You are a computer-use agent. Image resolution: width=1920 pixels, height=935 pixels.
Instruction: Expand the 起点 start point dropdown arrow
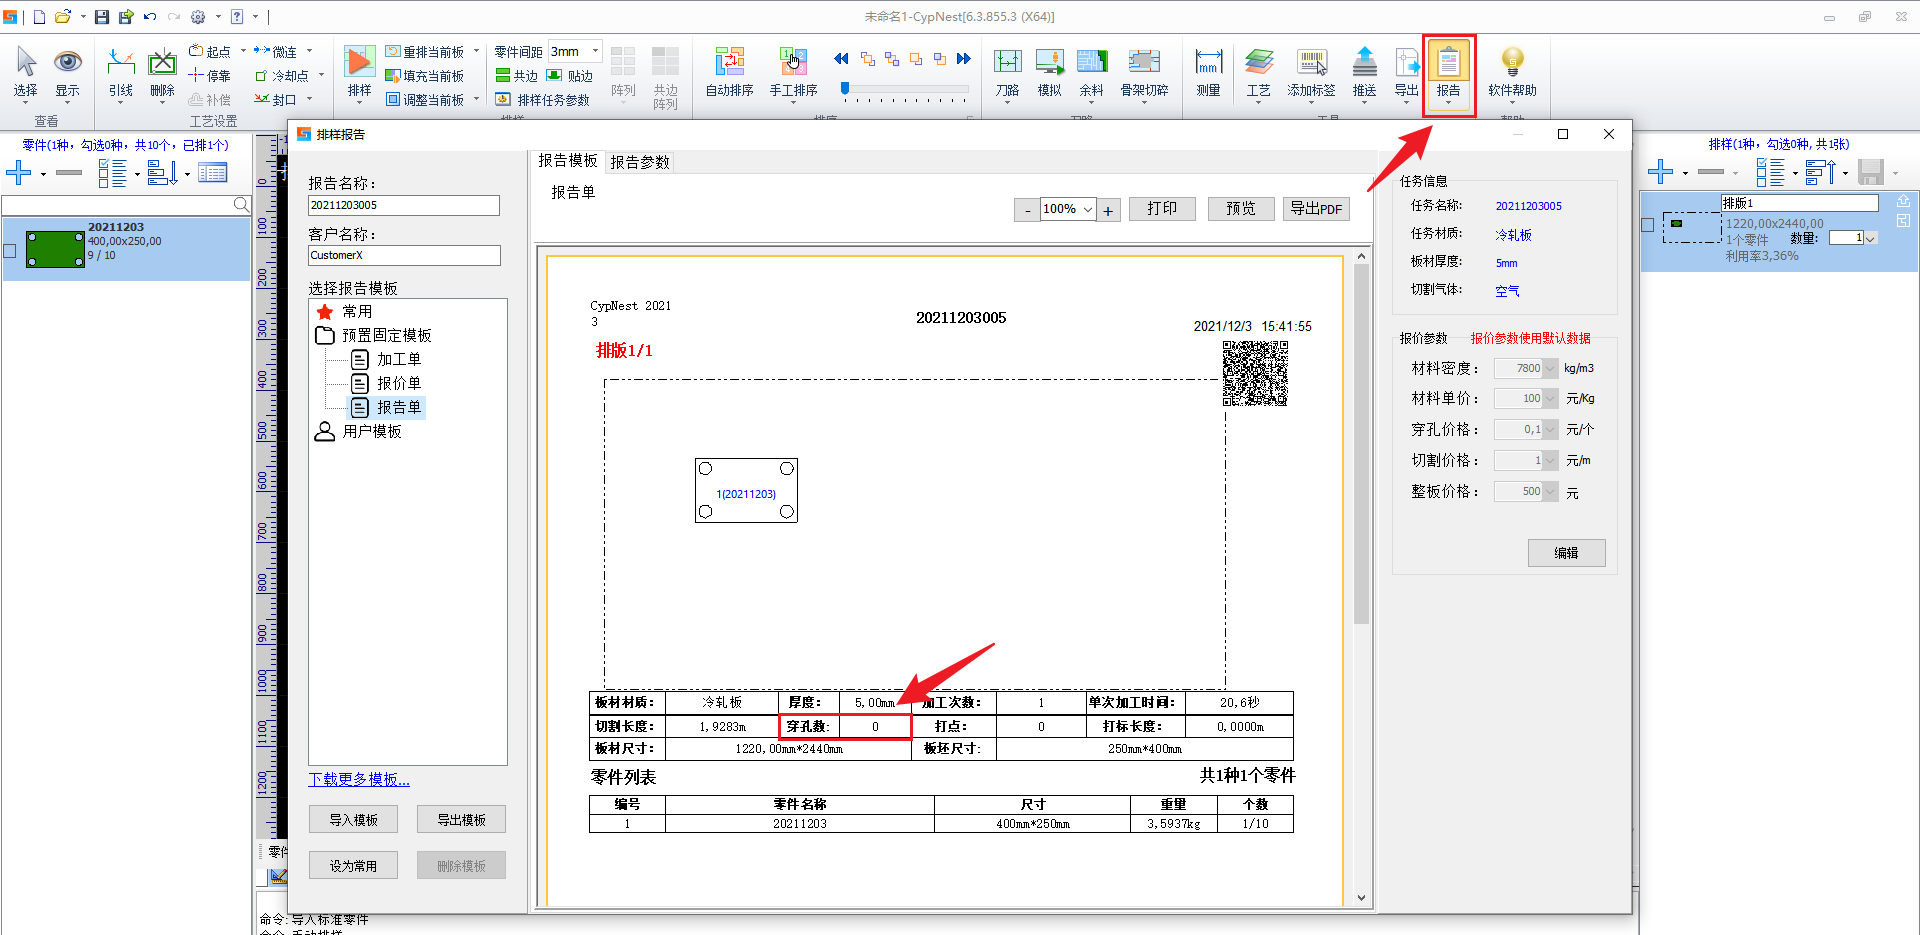click(243, 51)
